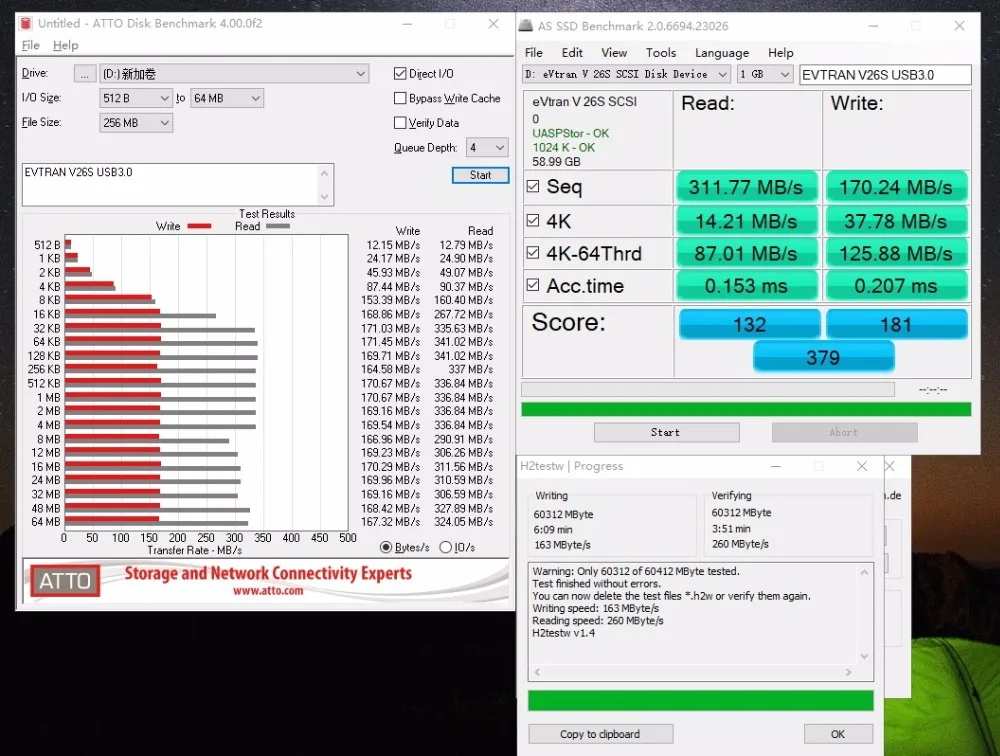
Task: Enable the Direct I/O checkbox
Action: 400,73
